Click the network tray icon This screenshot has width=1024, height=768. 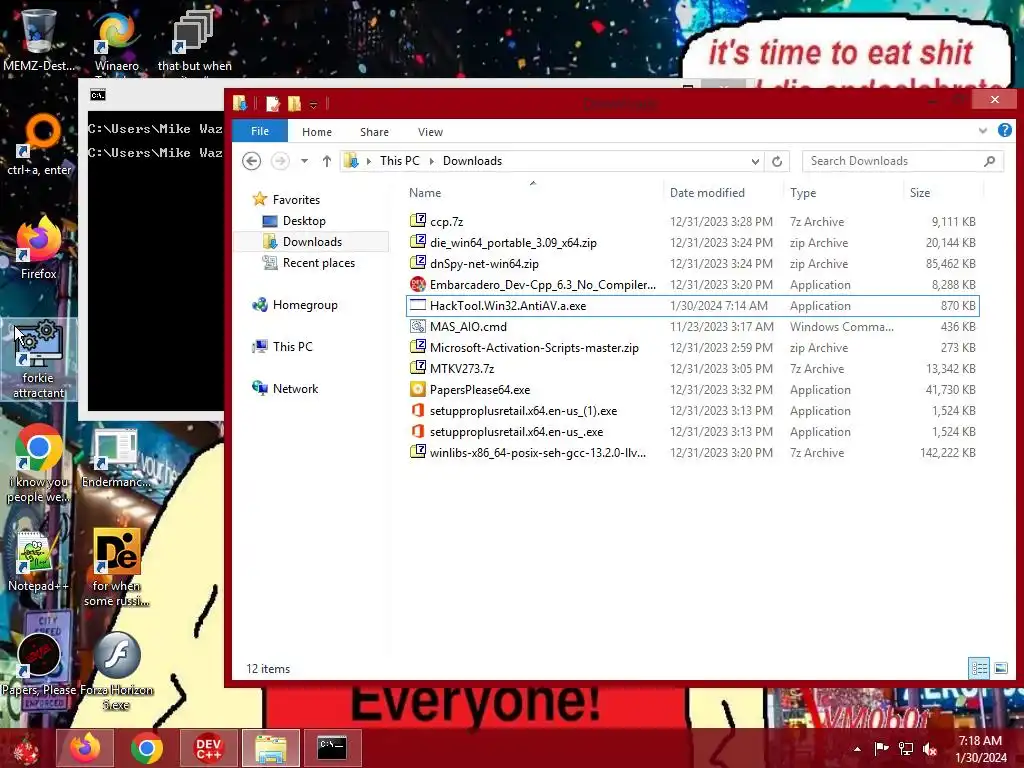point(906,748)
